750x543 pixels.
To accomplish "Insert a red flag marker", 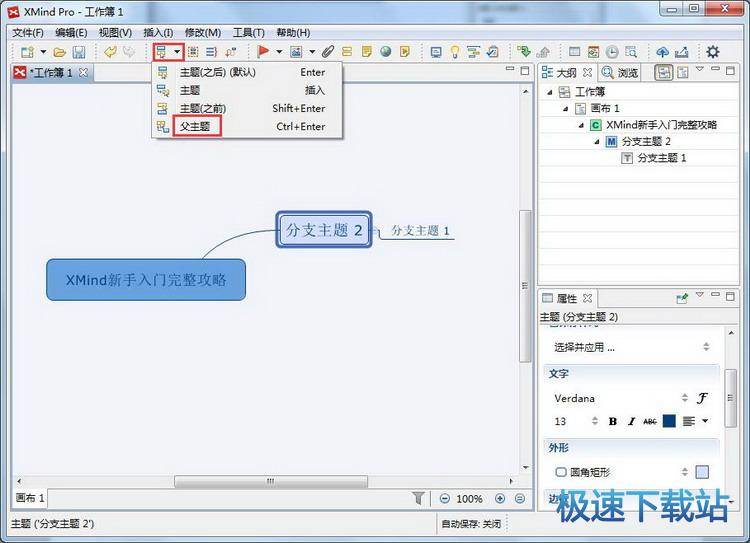I will (263, 51).
